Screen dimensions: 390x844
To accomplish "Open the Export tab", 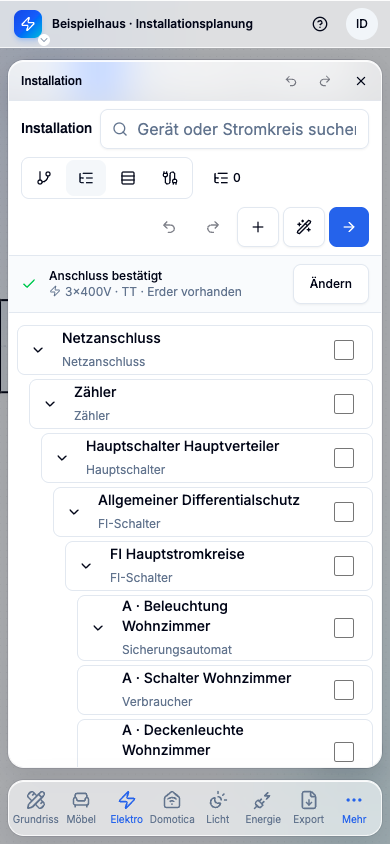I will click(309, 808).
